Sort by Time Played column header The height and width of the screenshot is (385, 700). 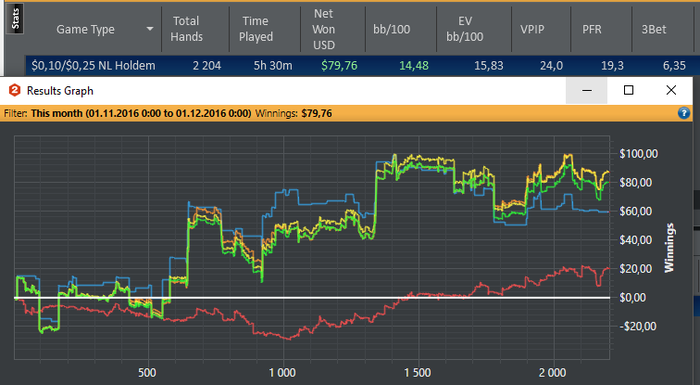pos(256,29)
